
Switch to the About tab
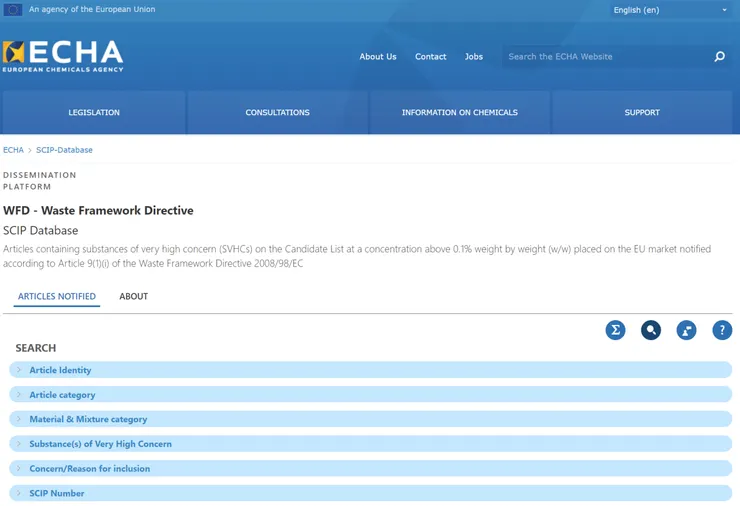click(x=133, y=297)
